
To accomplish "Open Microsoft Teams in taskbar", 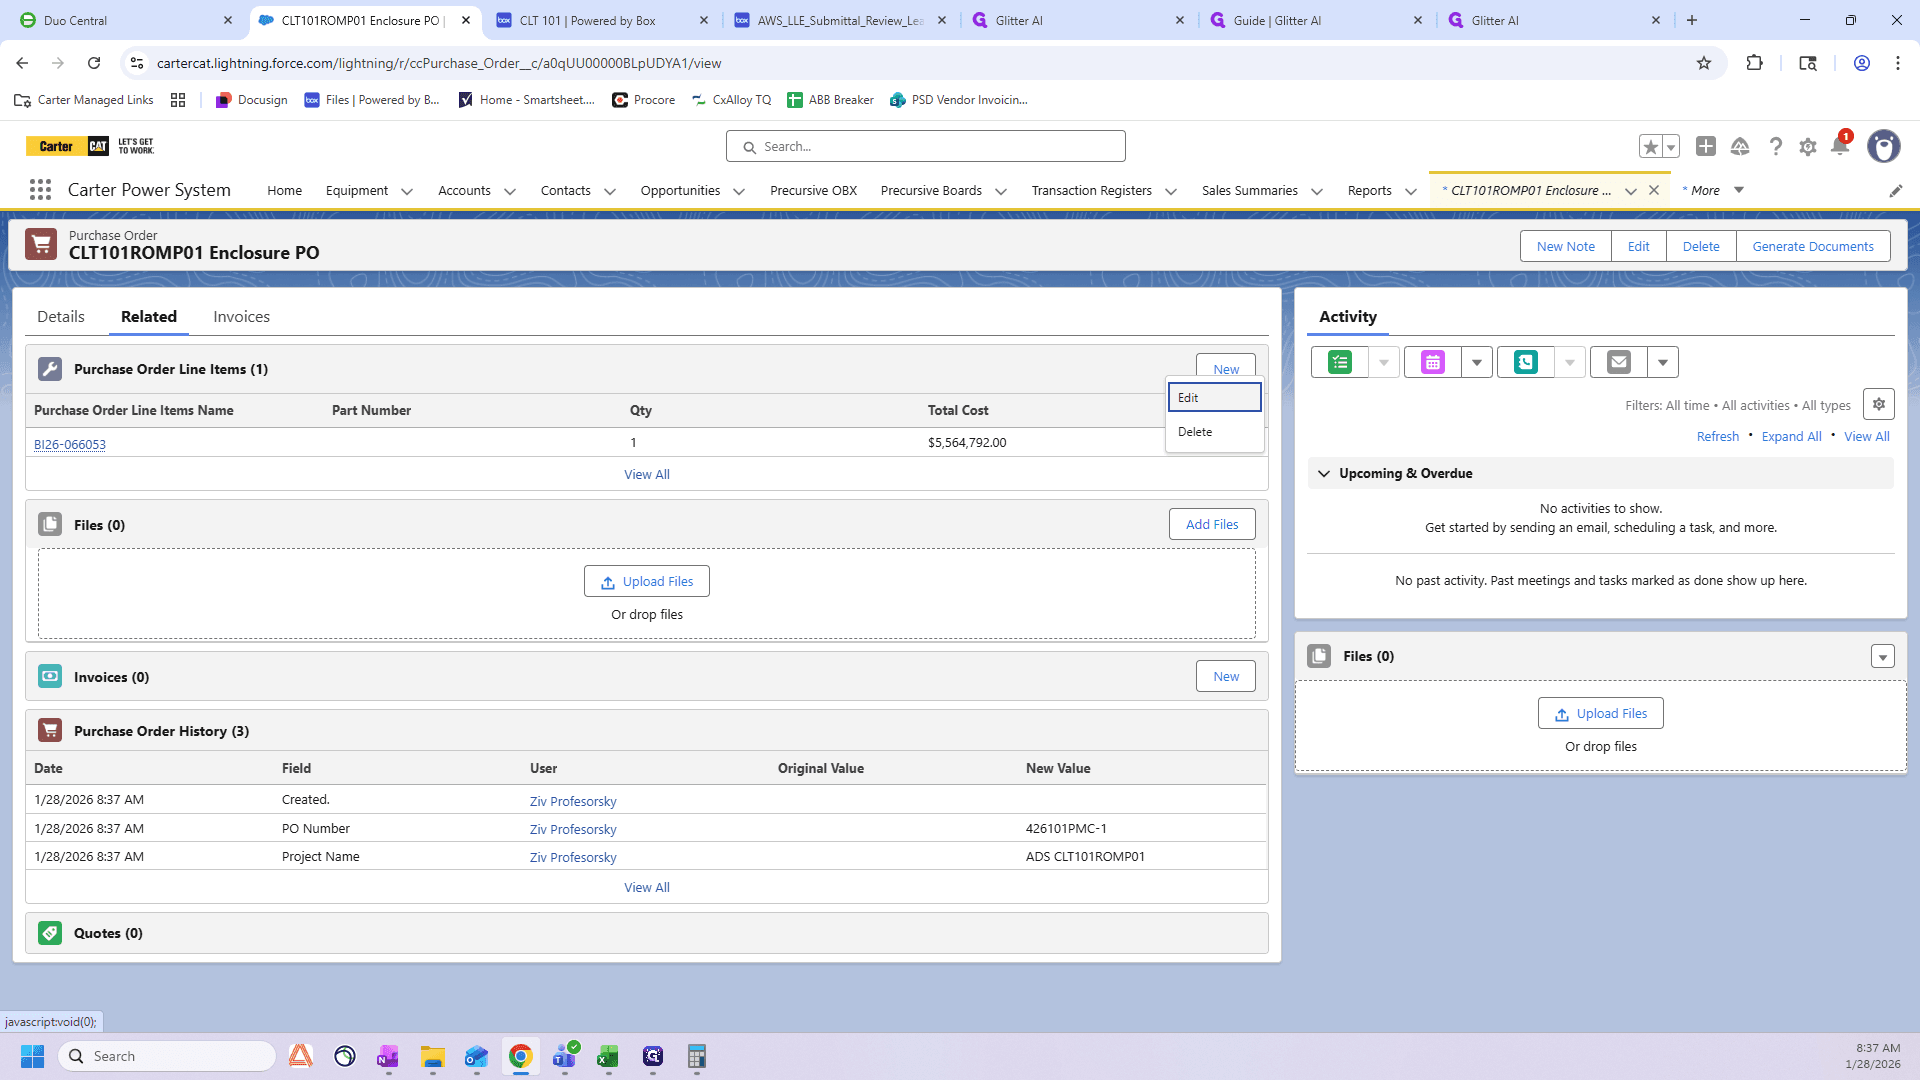I will point(564,1056).
